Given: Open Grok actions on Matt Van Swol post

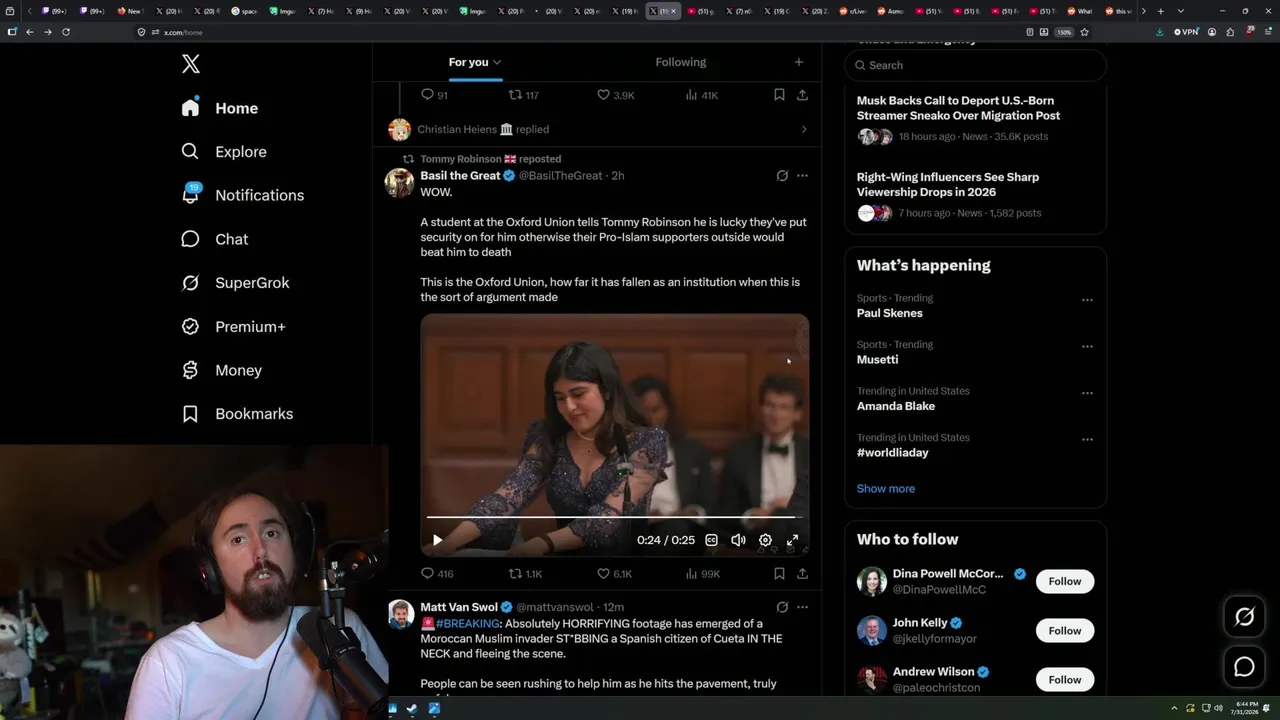Looking at the screenshot, I should click(782, 607).
